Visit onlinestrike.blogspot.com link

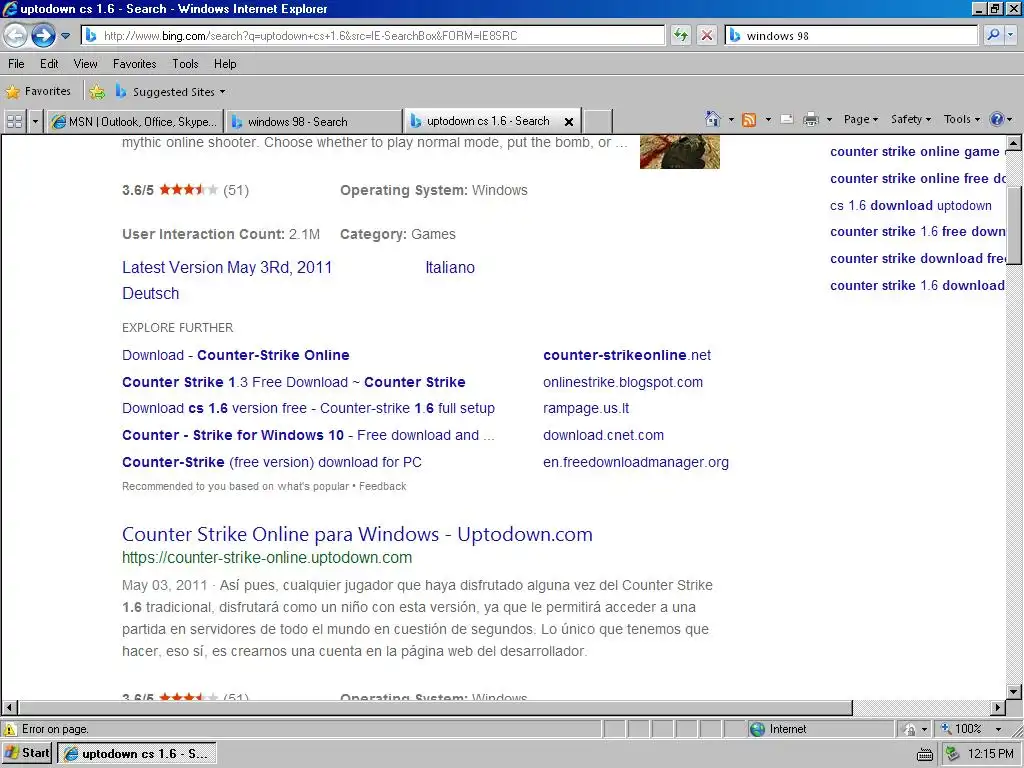[x=623, y=382]
